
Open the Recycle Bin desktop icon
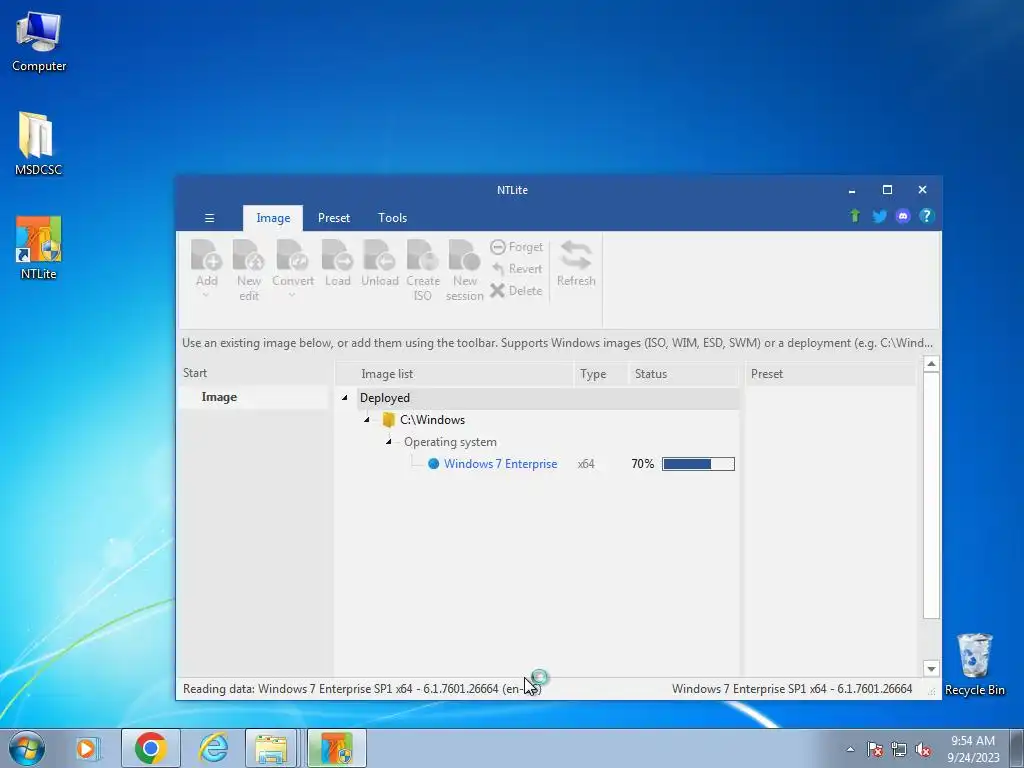coord(974,664)
